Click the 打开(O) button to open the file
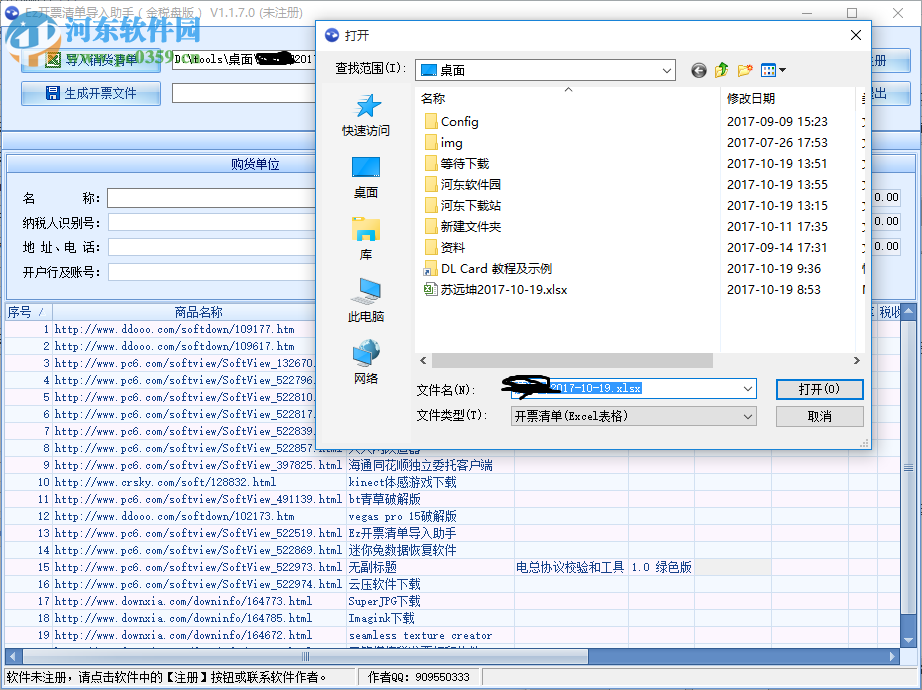 [819, 389]
